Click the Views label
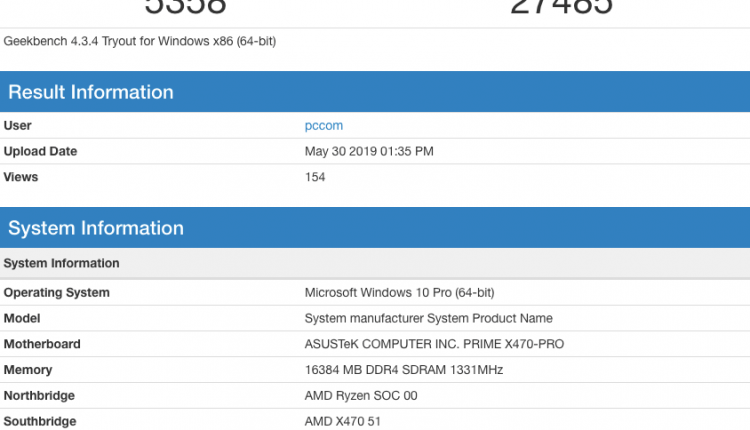This screenshot has width=750, height=430. click(x=21, y=177)
